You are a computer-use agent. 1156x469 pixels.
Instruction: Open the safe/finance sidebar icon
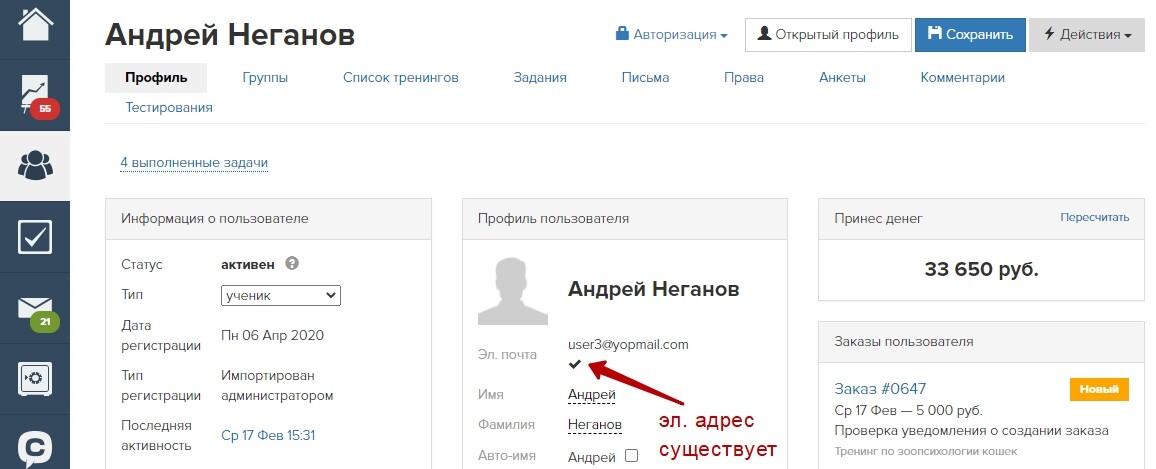coord(35,379)
